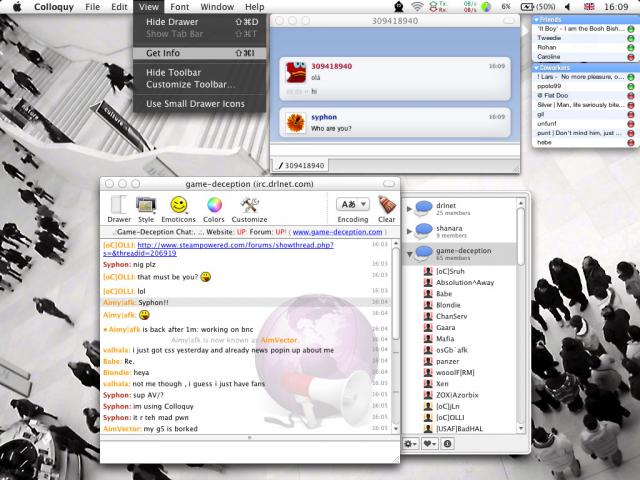The height and width of the screenshot is (480, 640).
Task: Open the Font menu
Action: coord(180,7)
